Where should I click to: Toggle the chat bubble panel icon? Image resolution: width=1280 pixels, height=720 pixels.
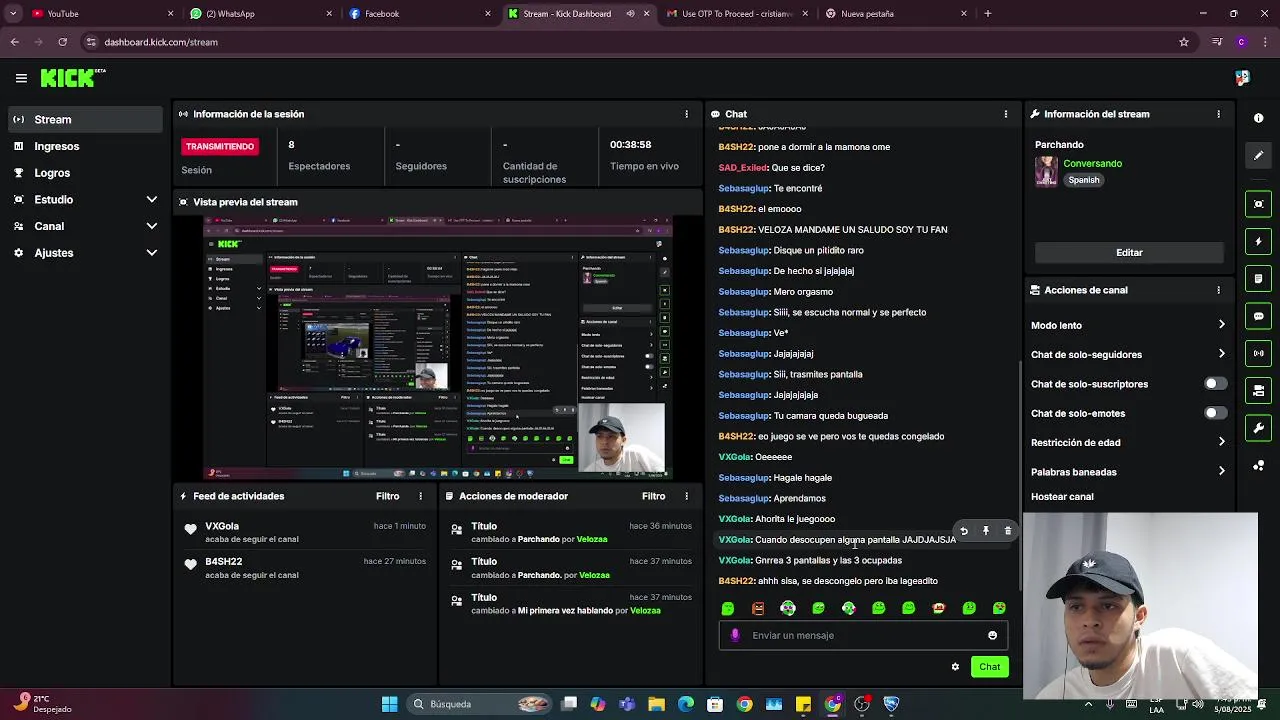point(1258,316)
